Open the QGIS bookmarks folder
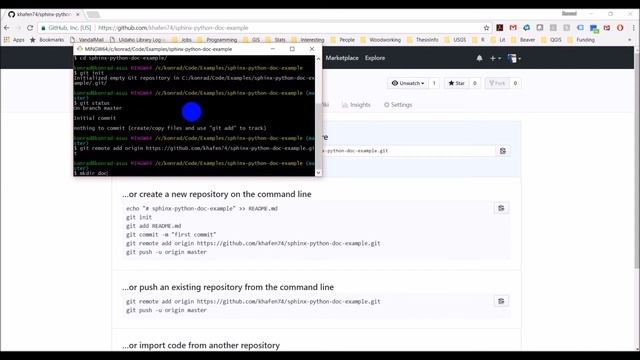Image resolution: width=640 pixels, height=360 pixels. (x=551, y=40)
